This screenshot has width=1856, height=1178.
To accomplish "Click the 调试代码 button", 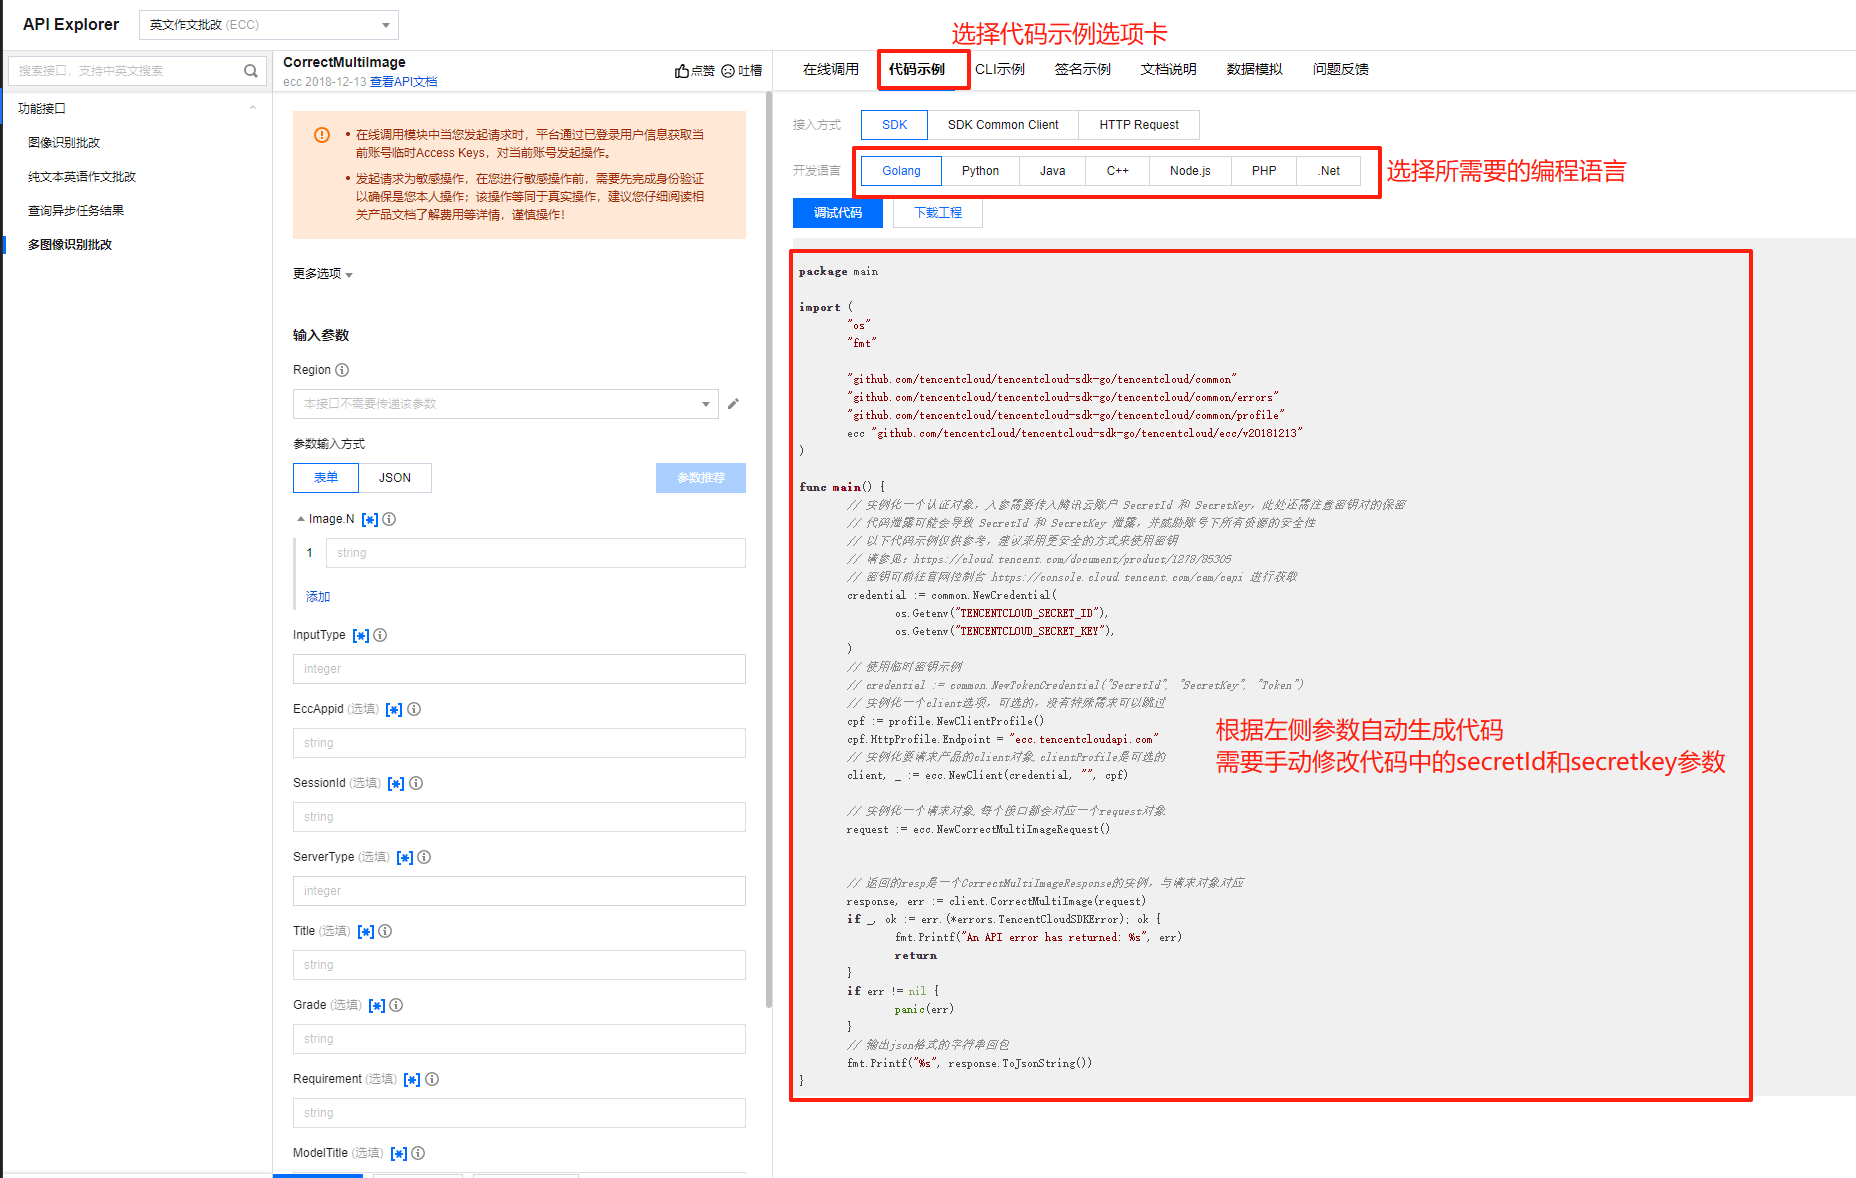I will coord(838,213).
